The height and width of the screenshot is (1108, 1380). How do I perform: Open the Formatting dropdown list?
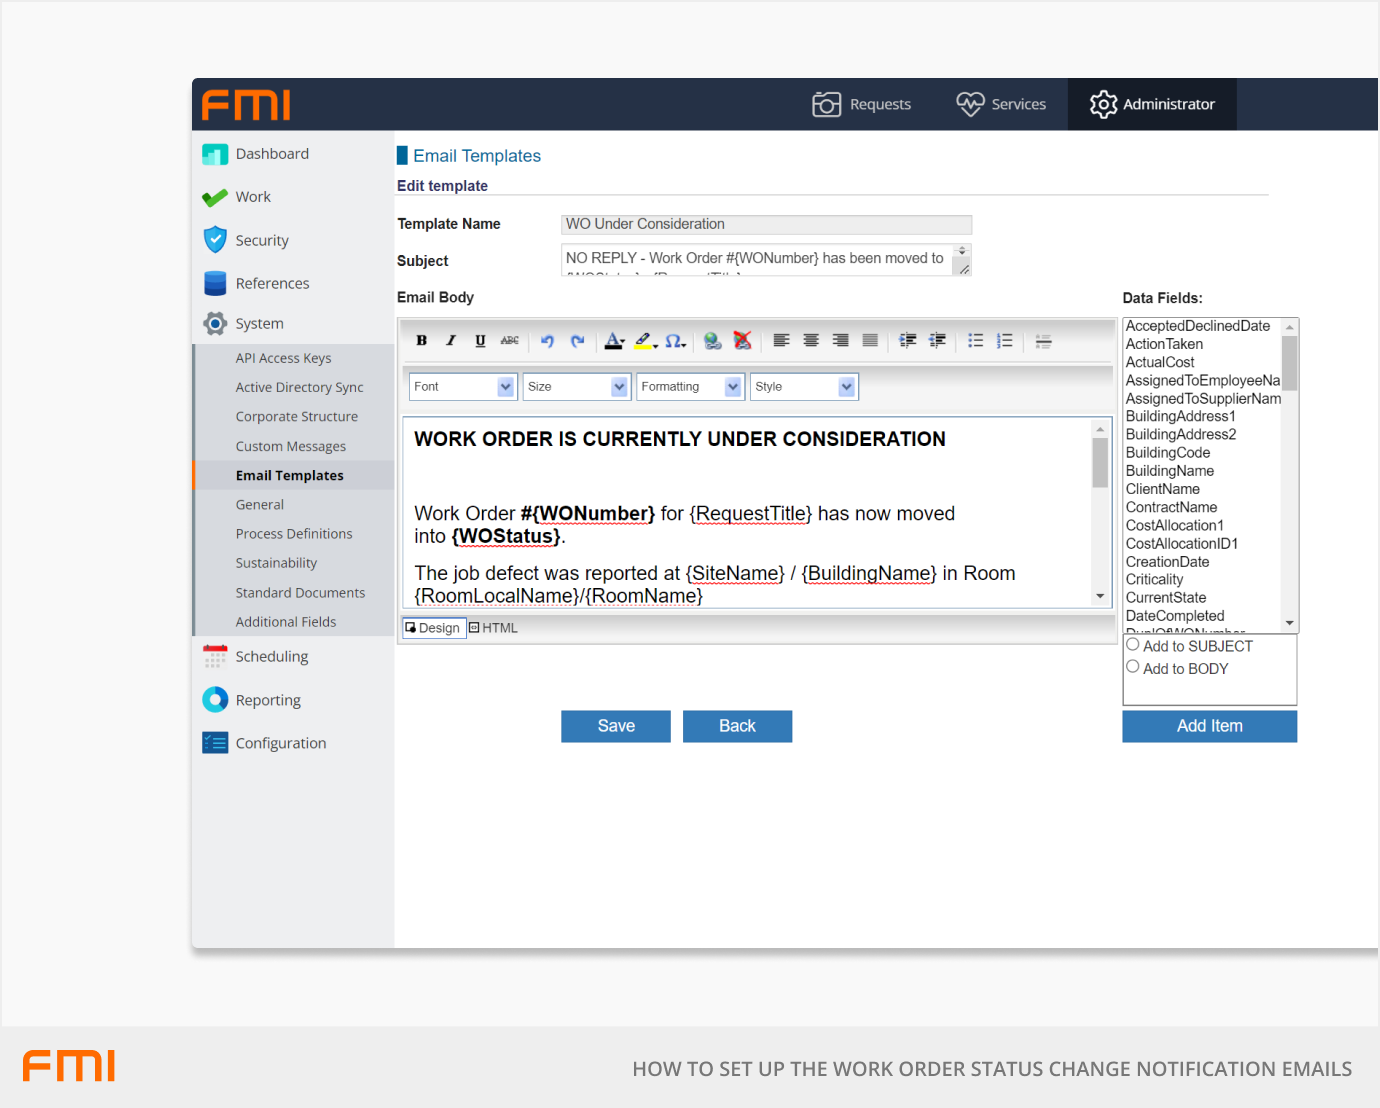[690, 387]
